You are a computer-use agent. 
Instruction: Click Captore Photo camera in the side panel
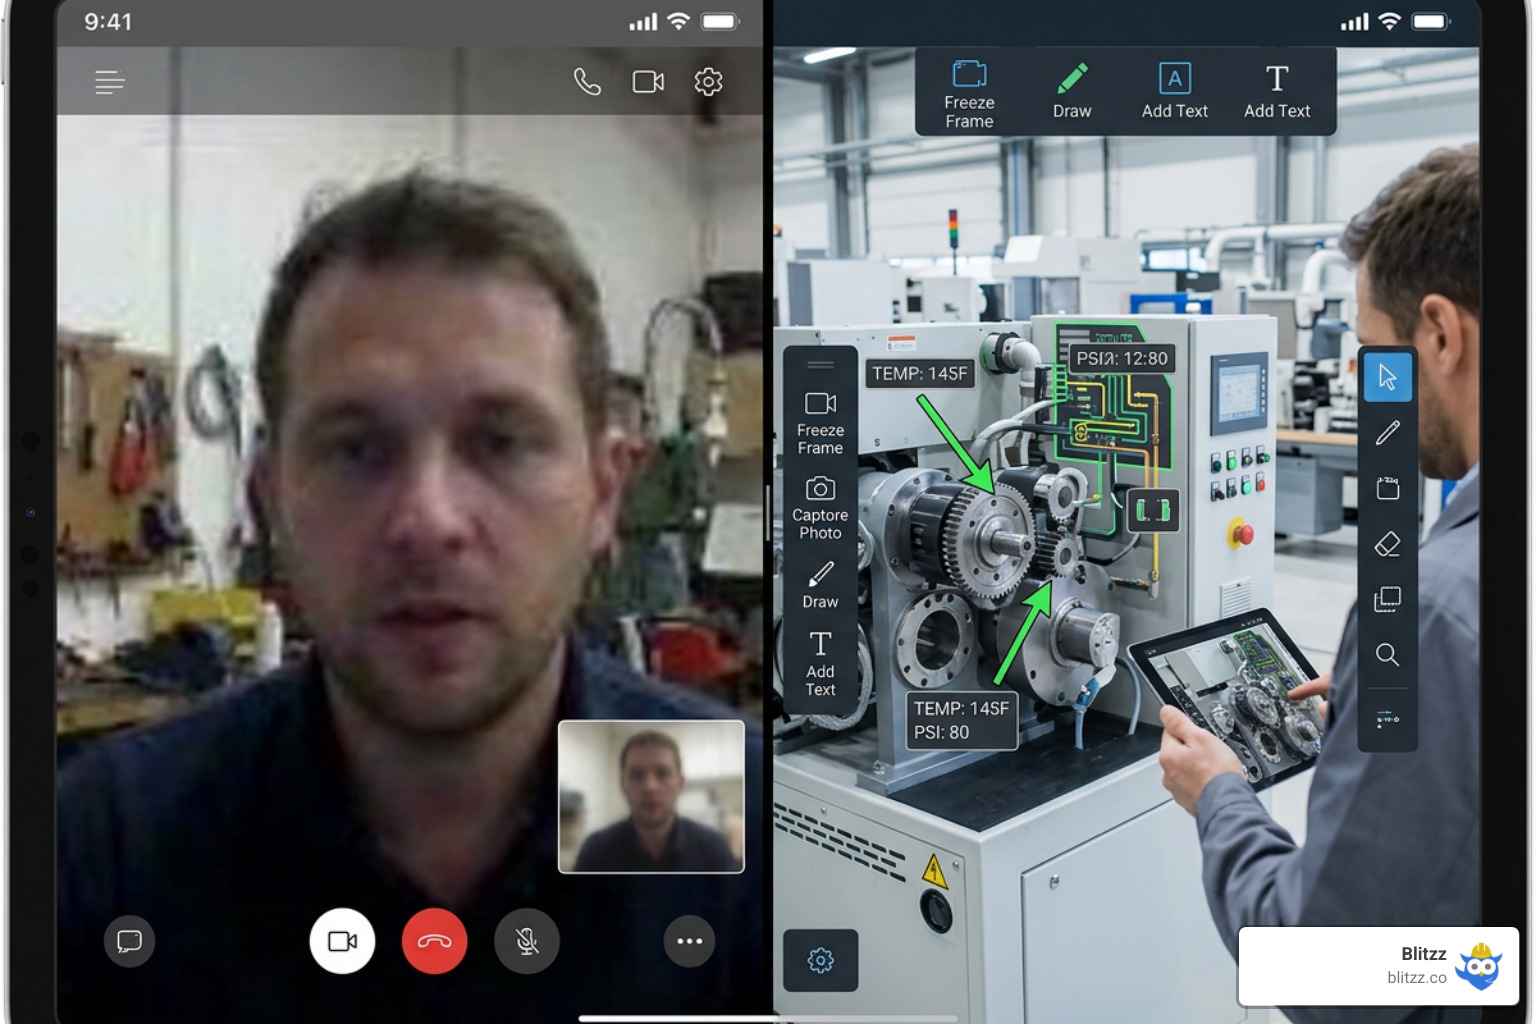(820, 508)
